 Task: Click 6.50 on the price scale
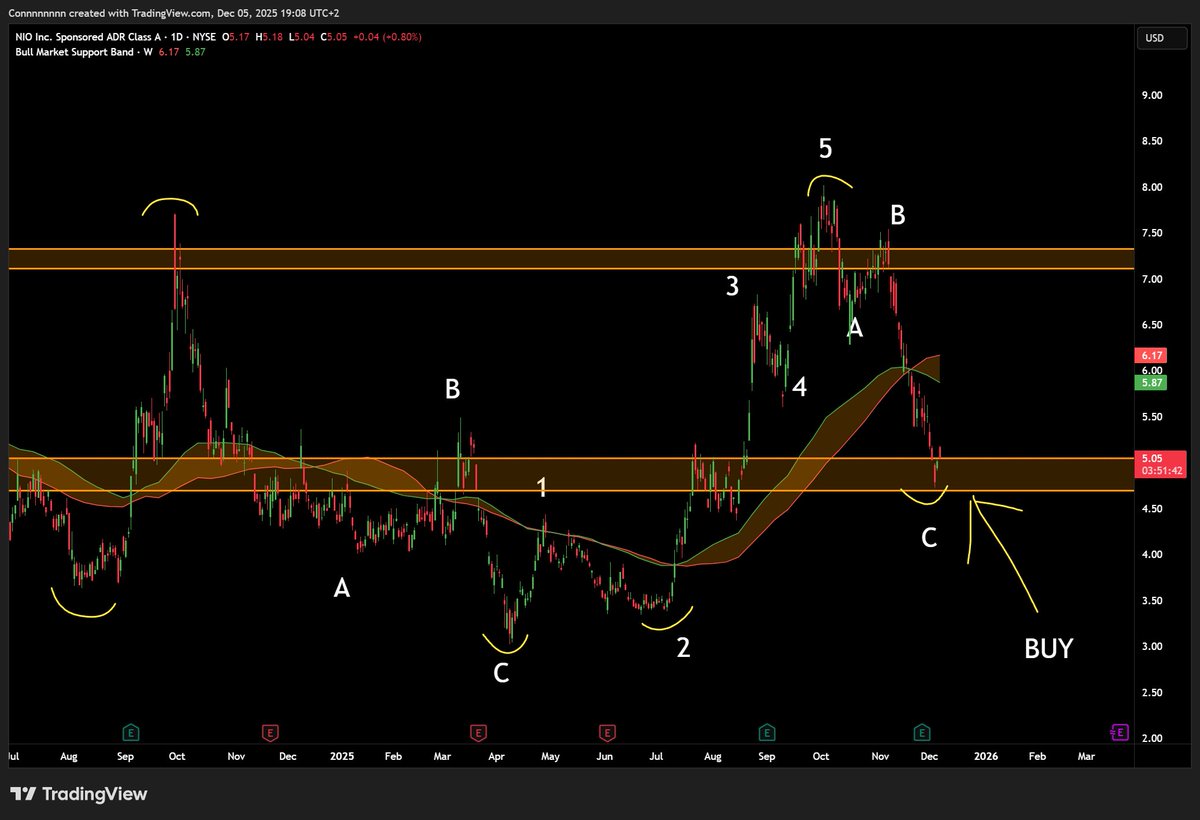[1152, 326]
